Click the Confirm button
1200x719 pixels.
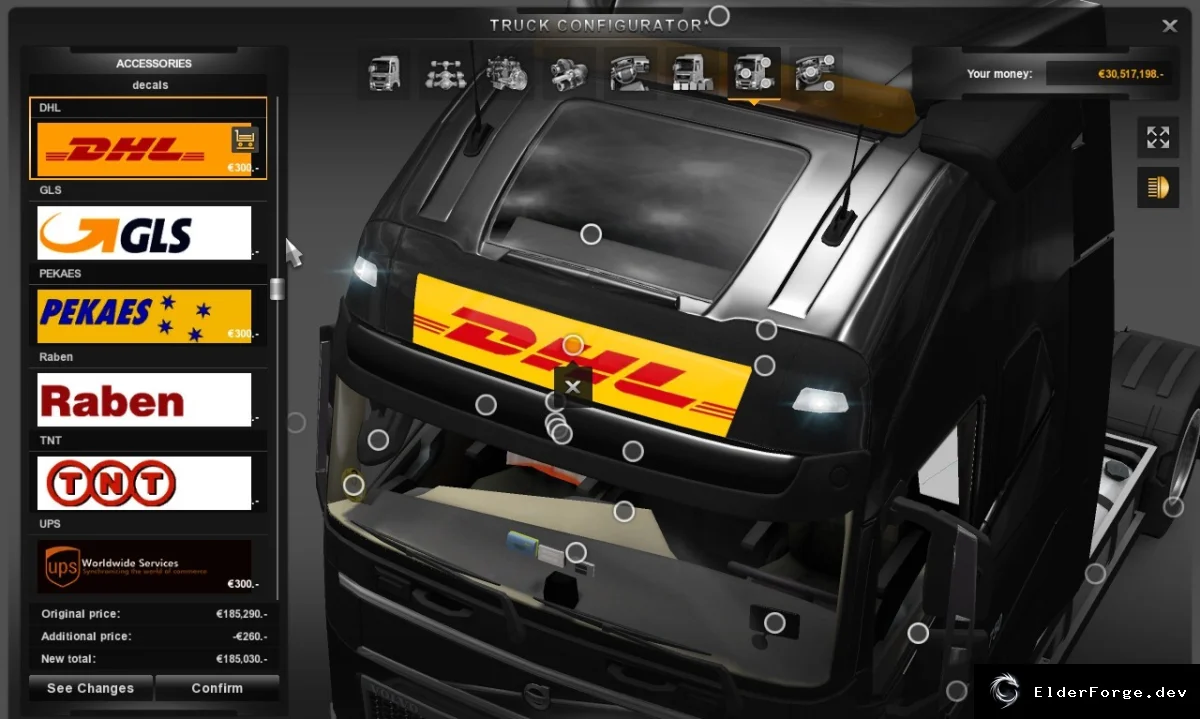217,688
